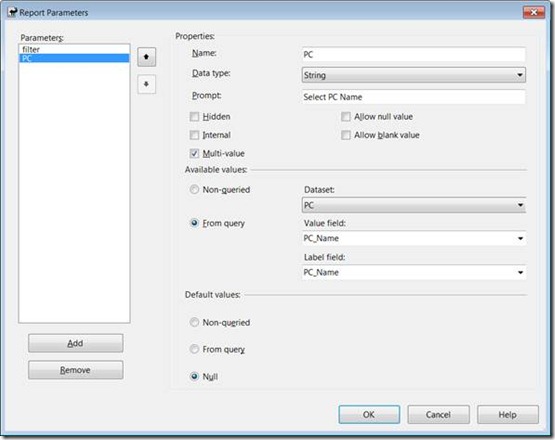Enable the Hidden checkbox
Viewport: 555px width, 440px height.
194,116
